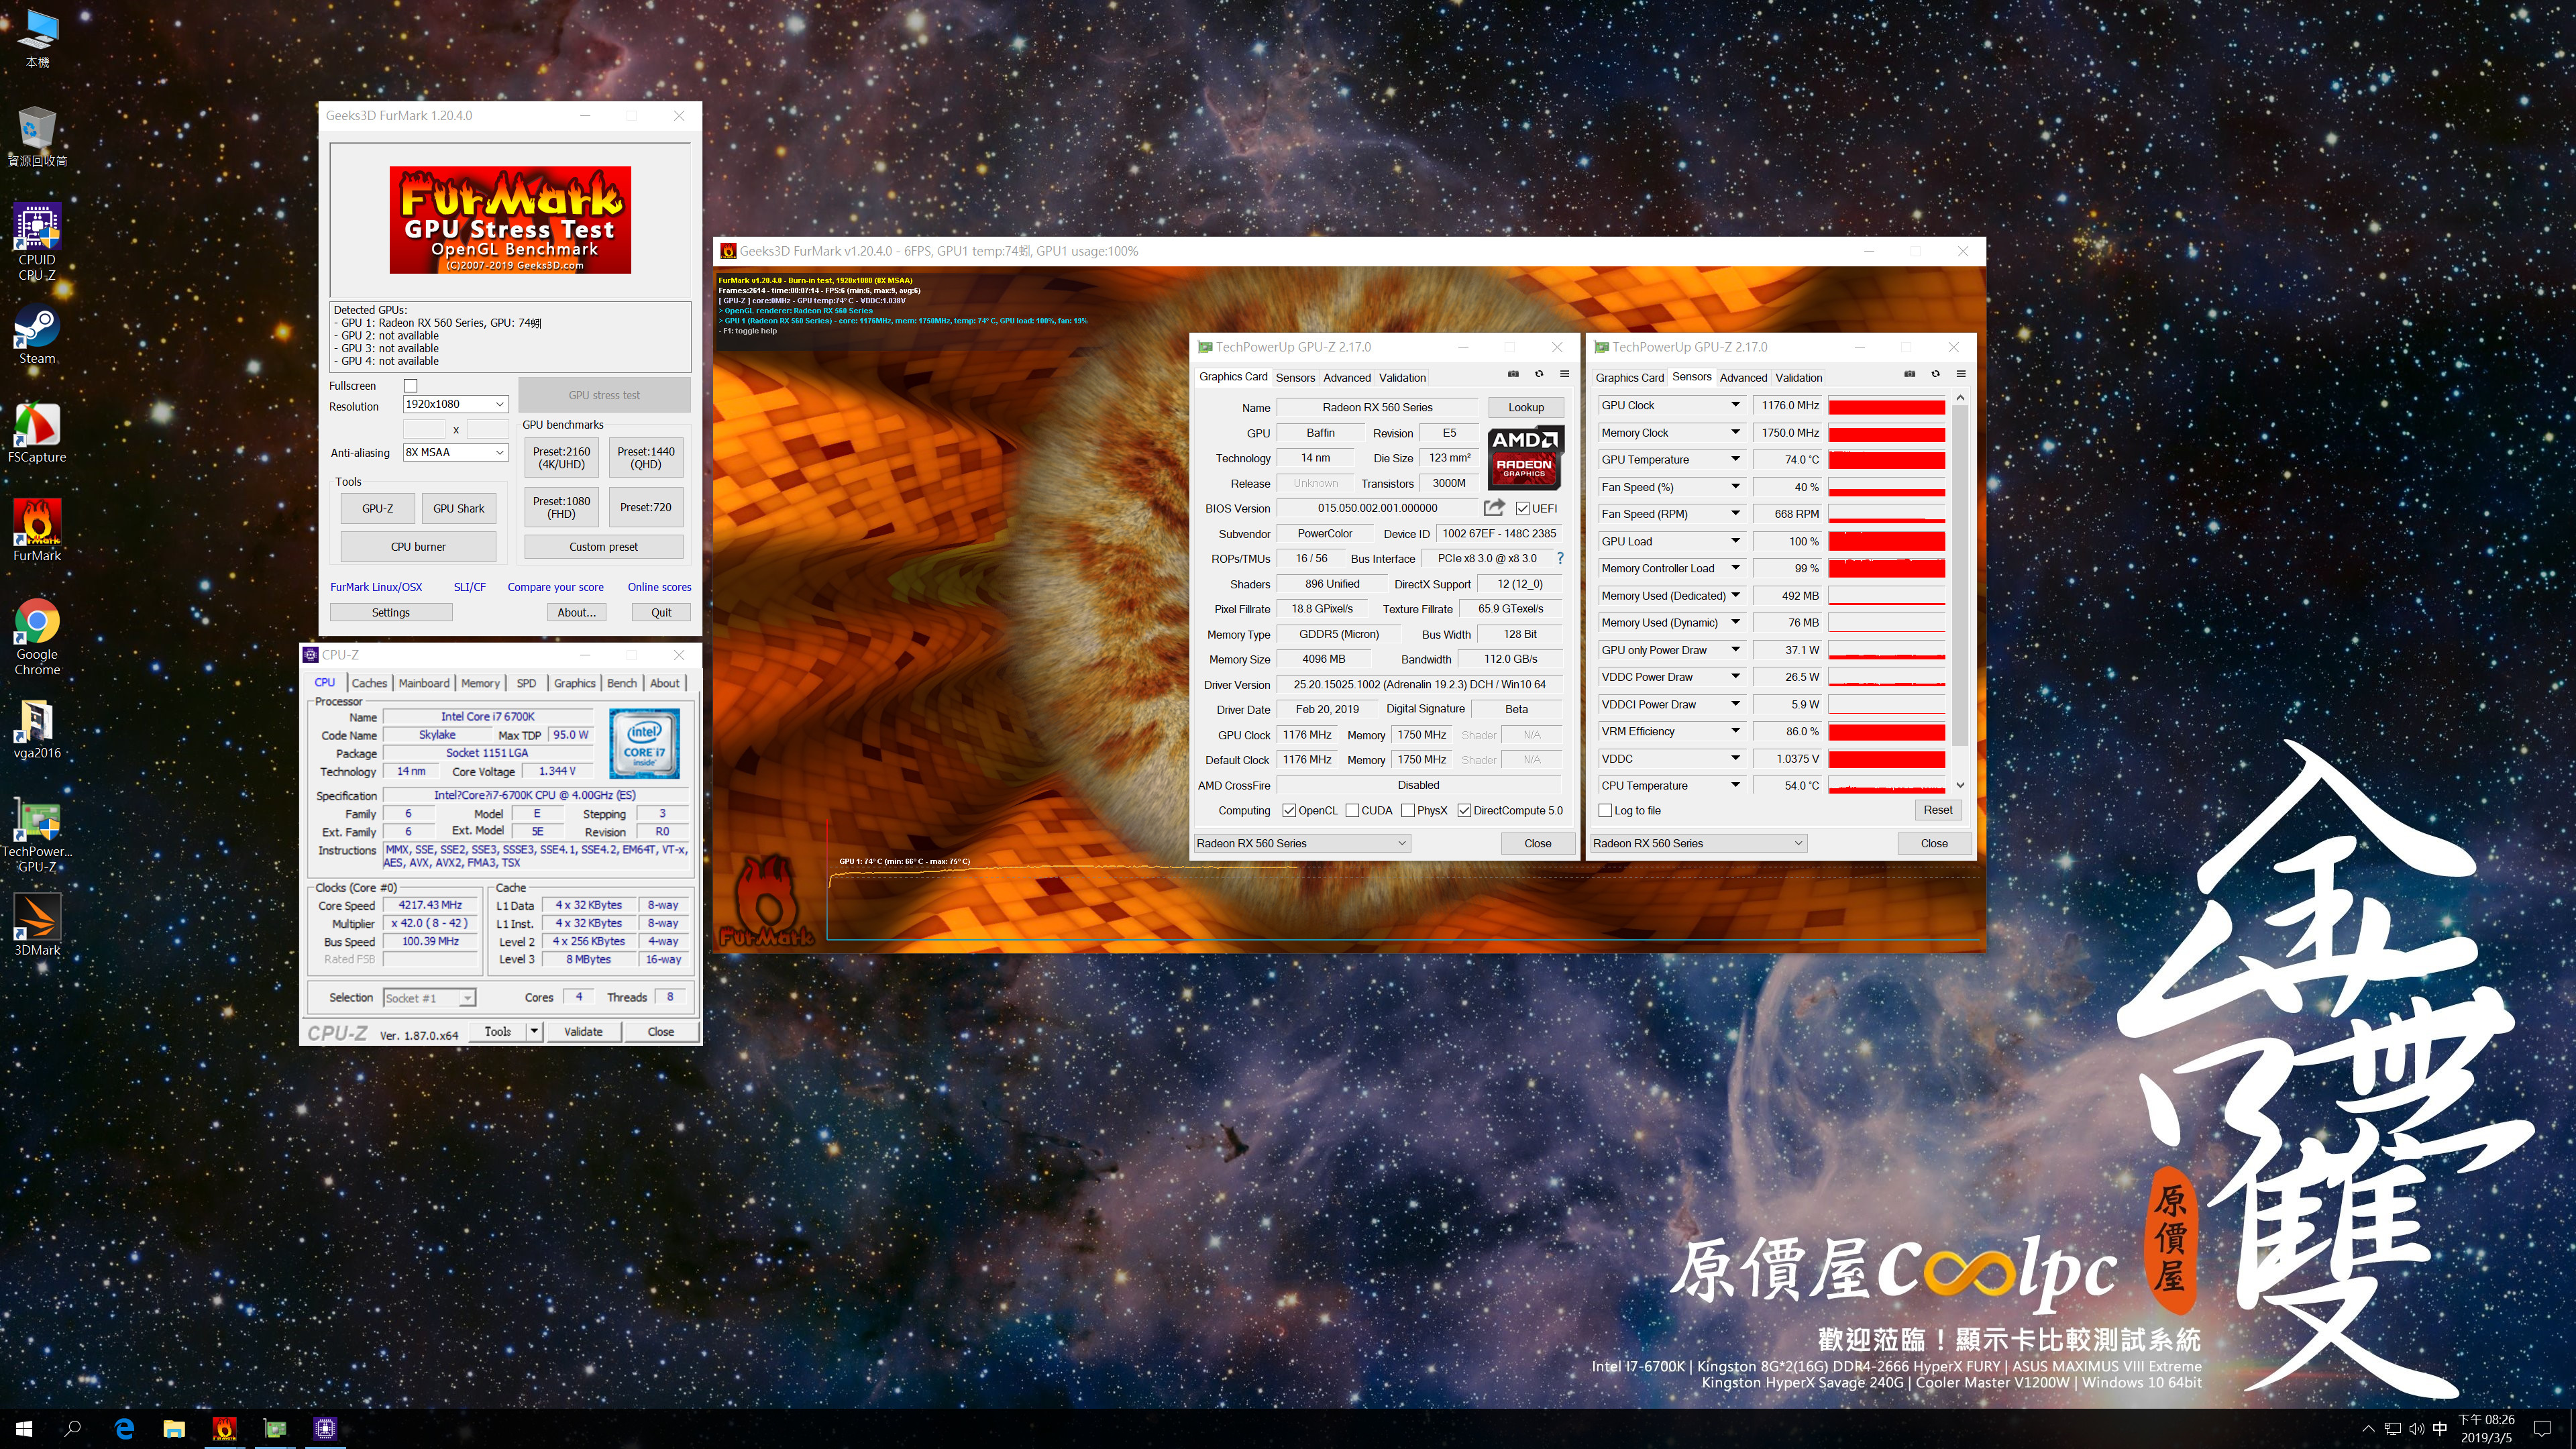Toggle the OpenCL checkbox
This screenshot has height=1449, width=2576.
(x=1289, y=810)
